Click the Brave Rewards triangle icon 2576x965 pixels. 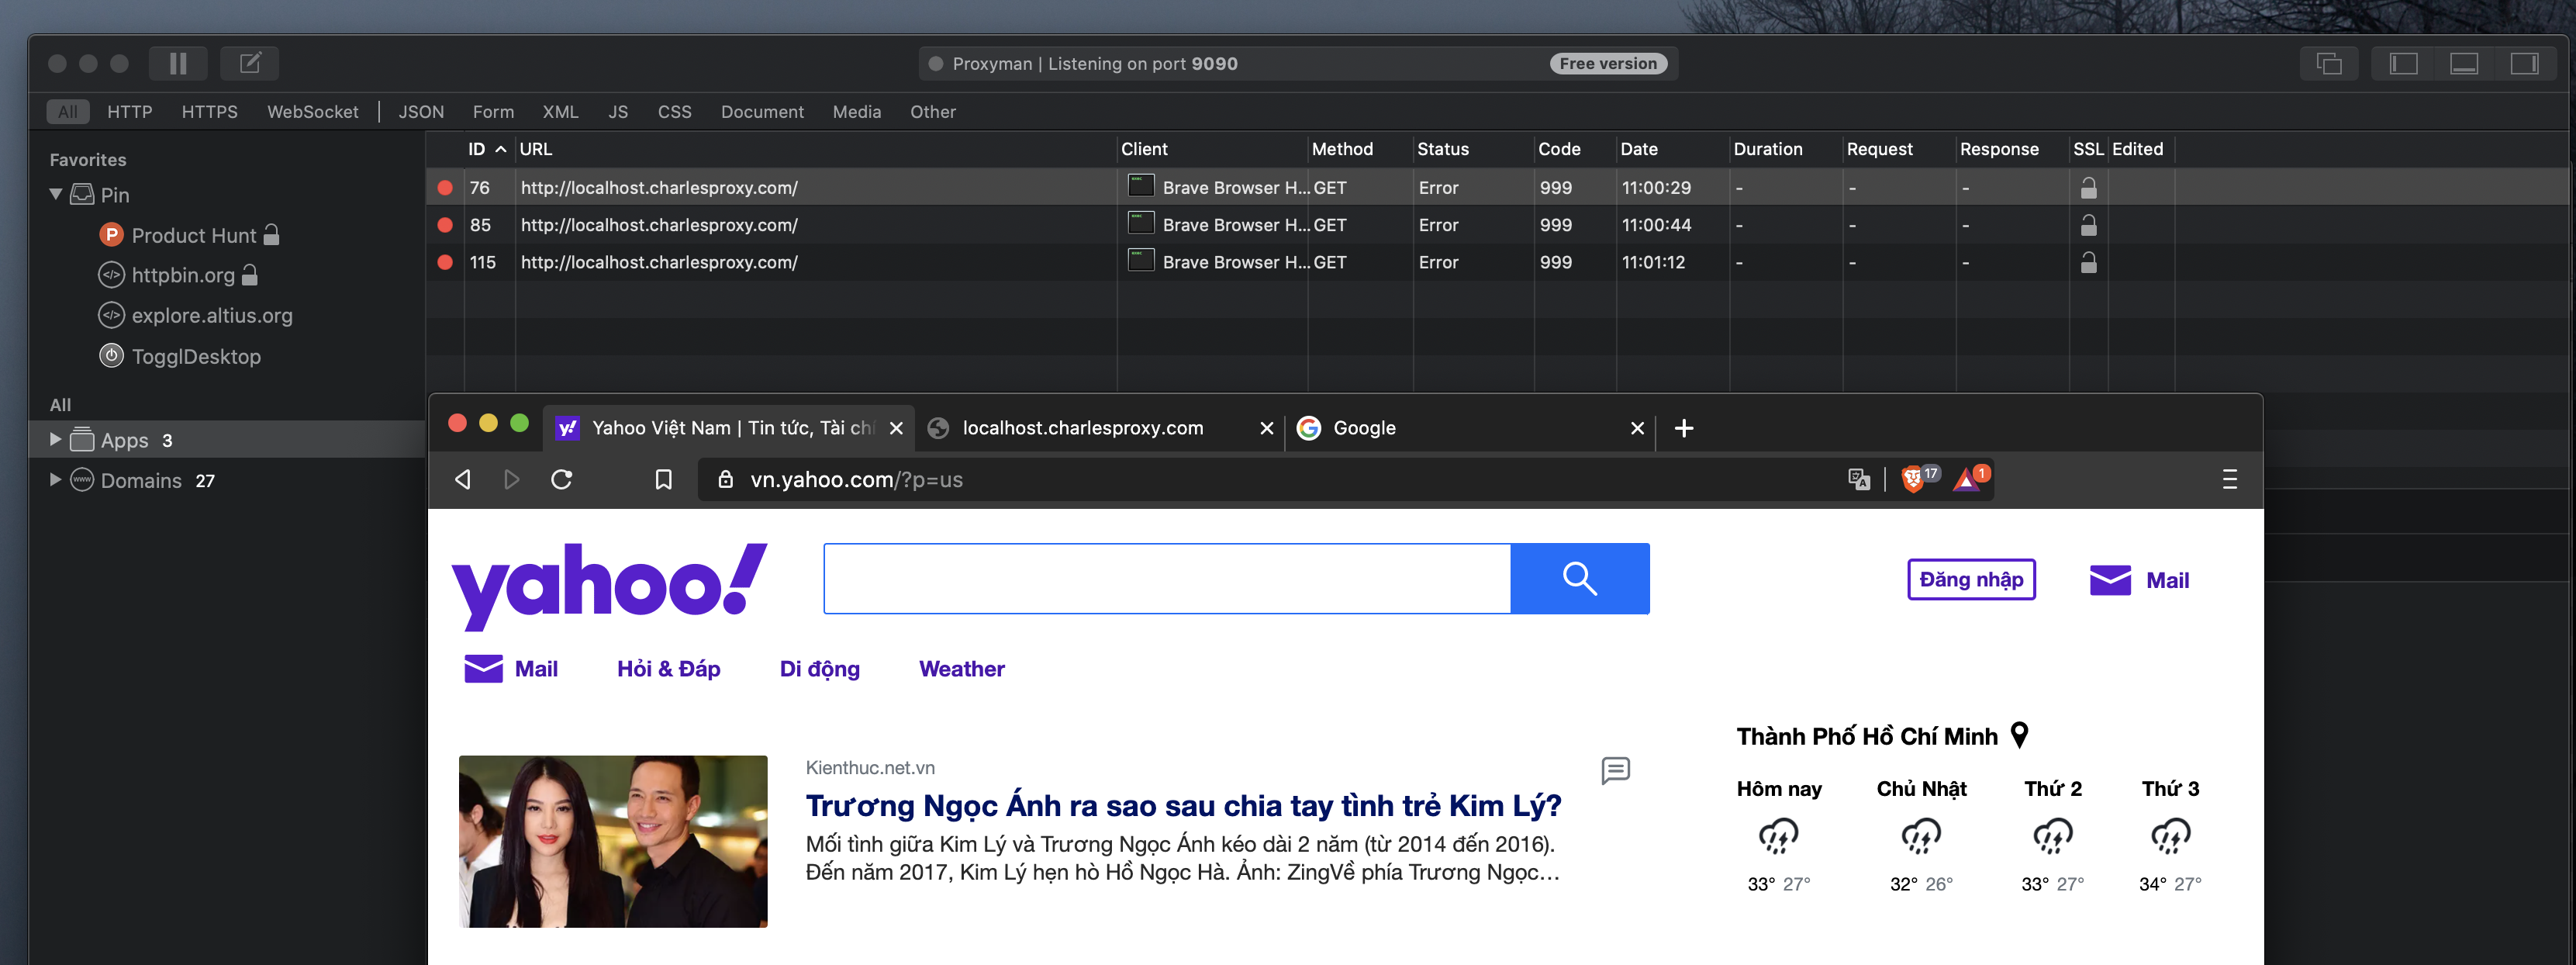click(1966, 480)
